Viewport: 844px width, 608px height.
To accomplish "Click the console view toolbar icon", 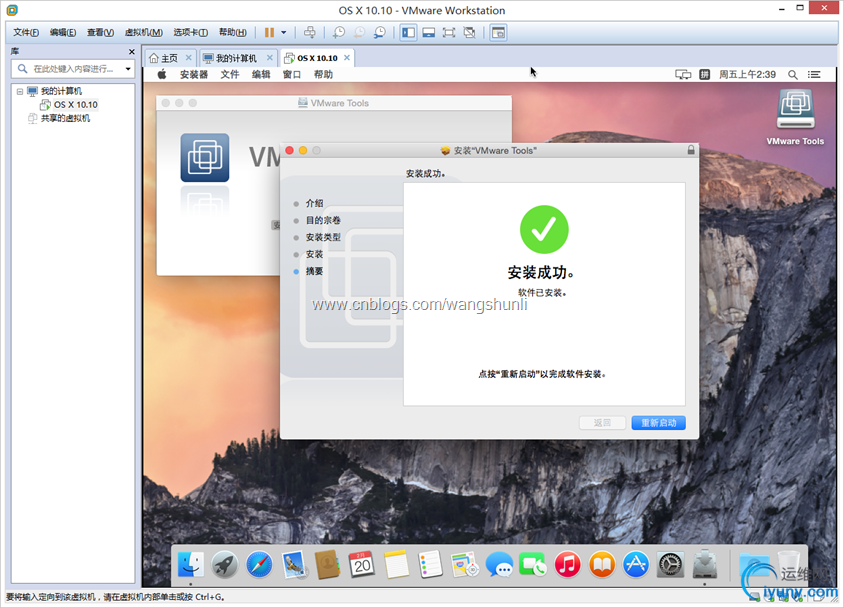I will tap(498, 33).
